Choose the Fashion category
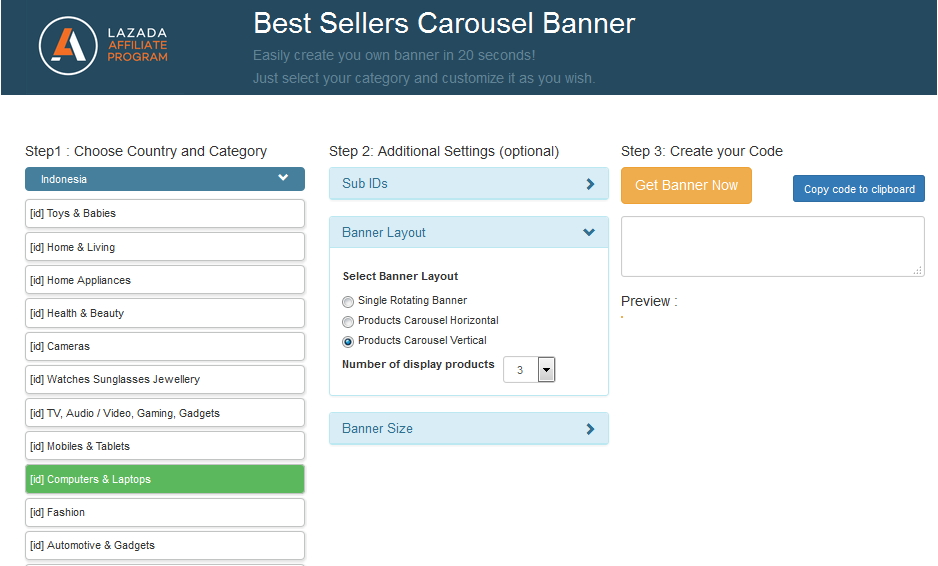 tap(165, 512)
